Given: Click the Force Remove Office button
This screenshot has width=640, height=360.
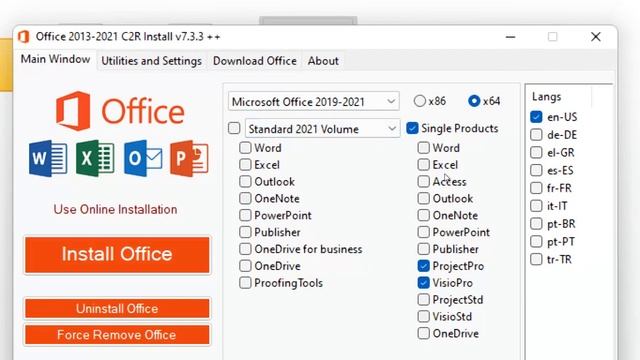Looking at the screenshot, I should click(x=117, y=335).
